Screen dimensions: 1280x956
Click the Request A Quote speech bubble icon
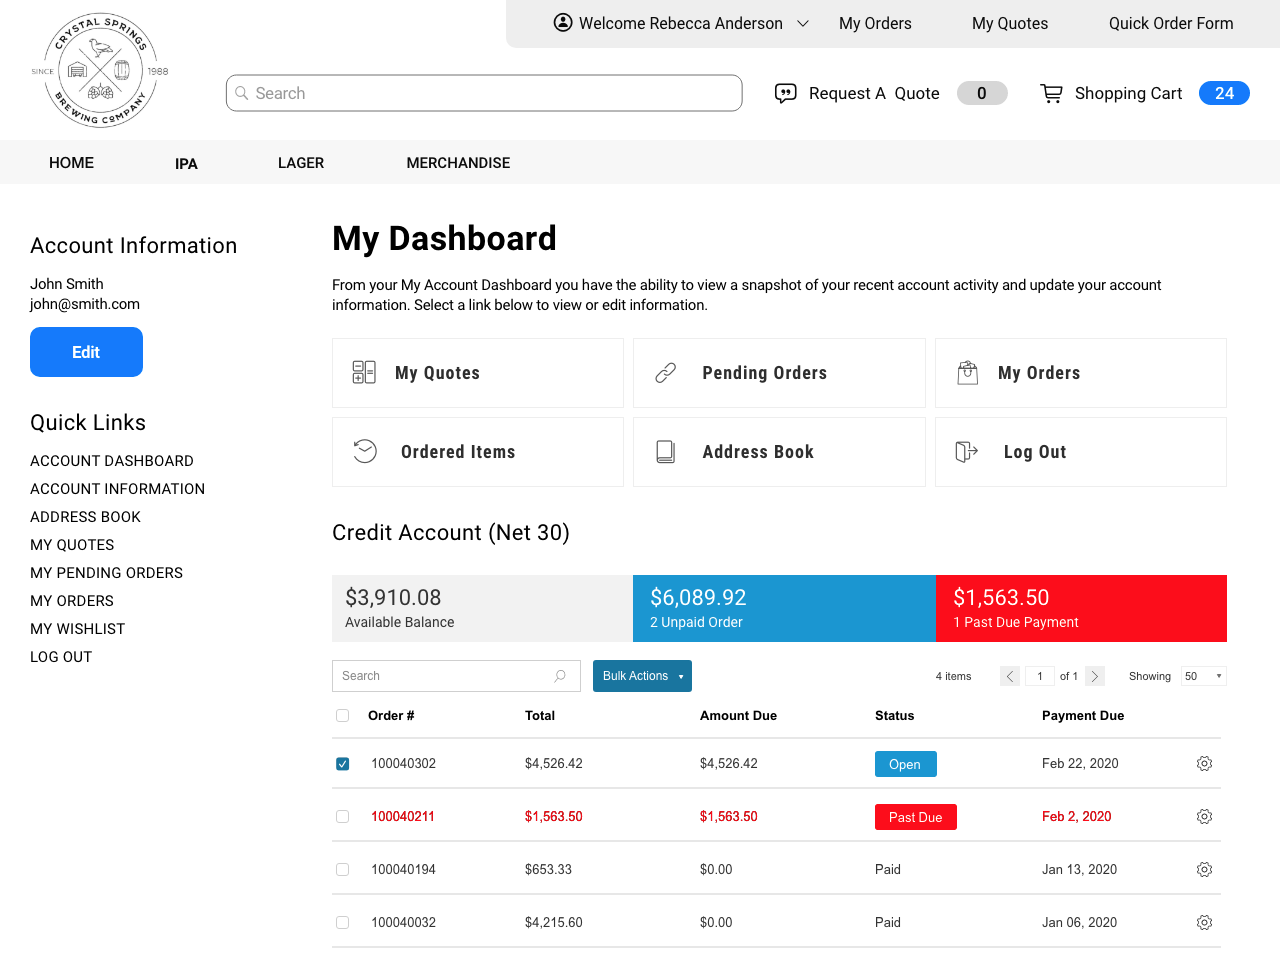(x=786, y=93)
